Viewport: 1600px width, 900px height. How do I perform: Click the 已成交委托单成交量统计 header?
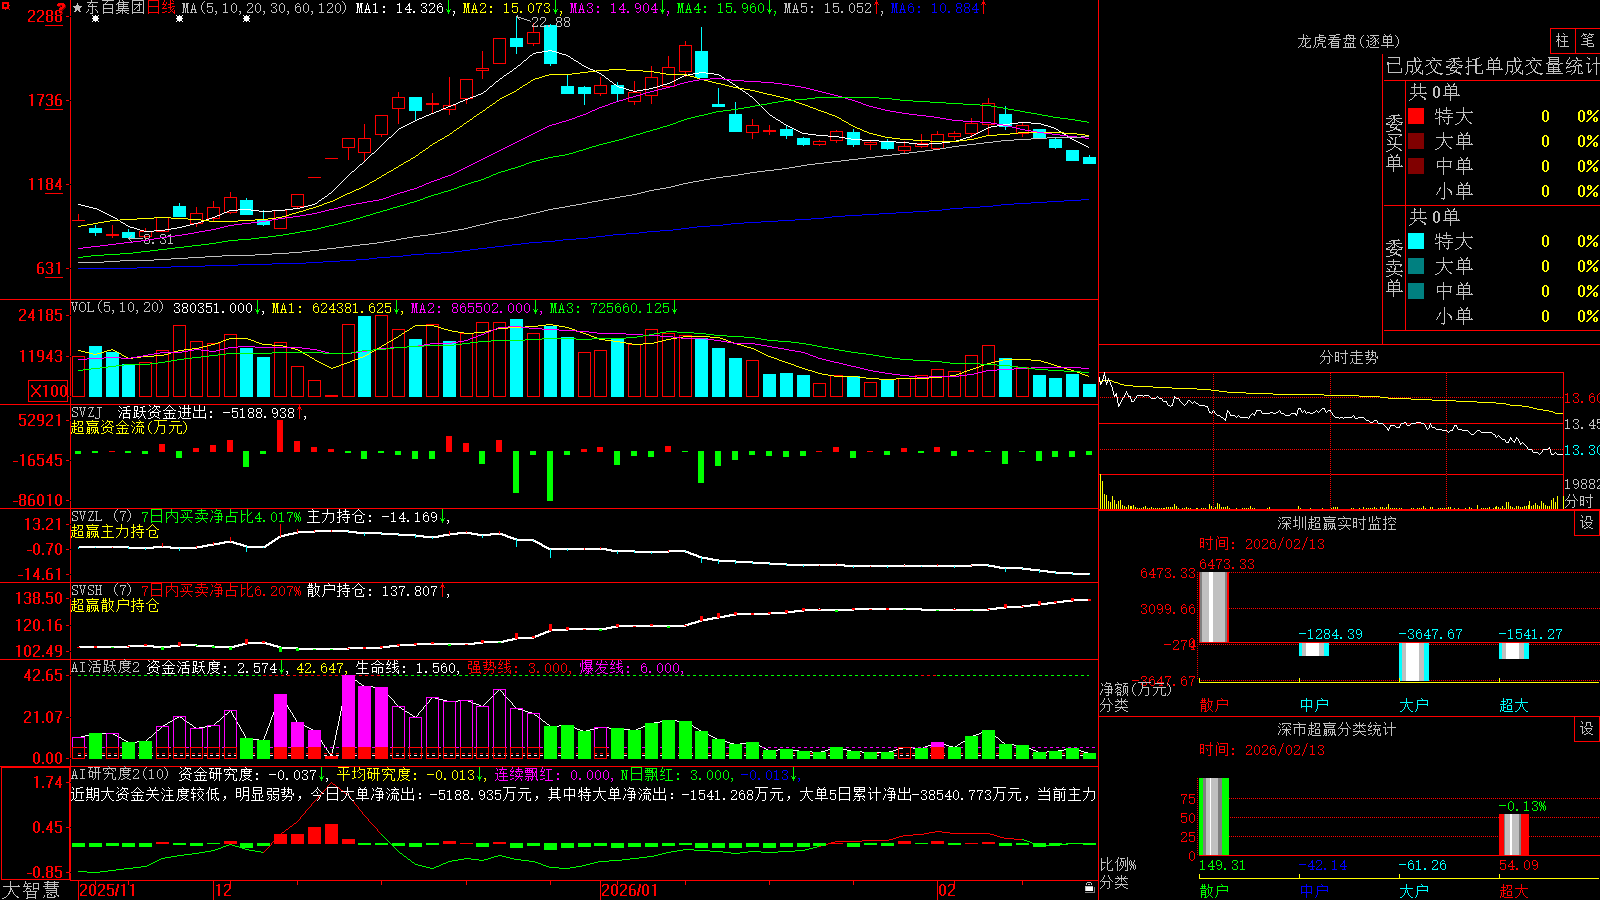1492,66
